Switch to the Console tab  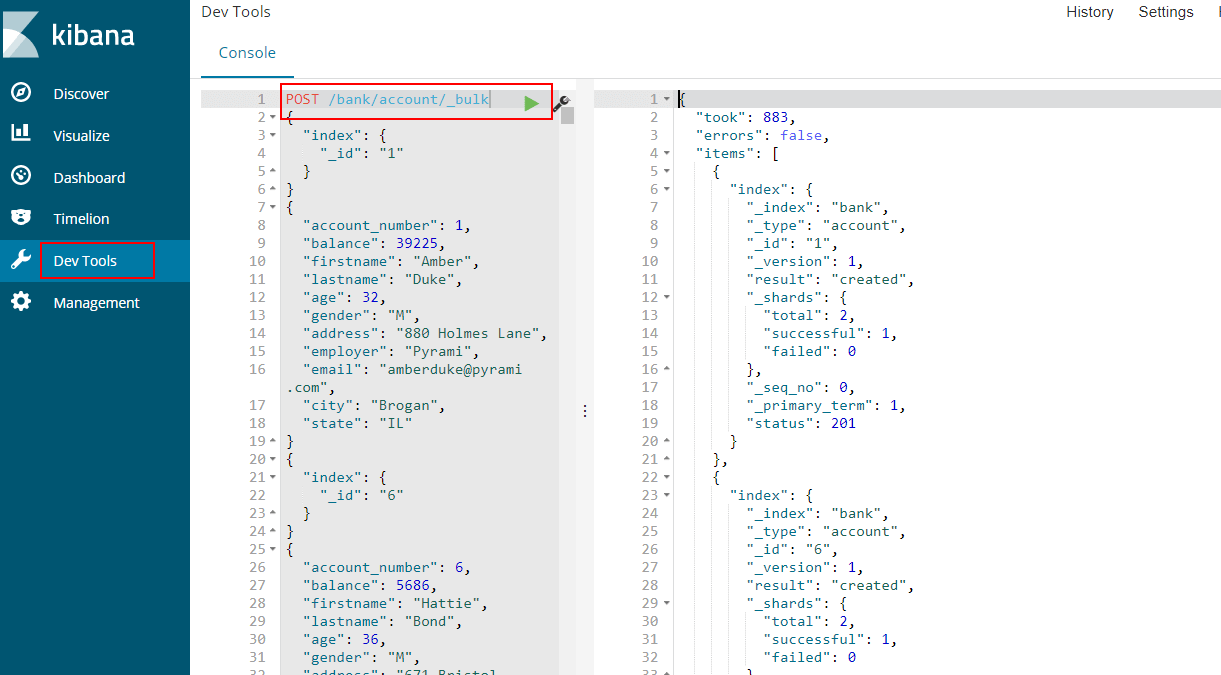[x=247, y=53]
